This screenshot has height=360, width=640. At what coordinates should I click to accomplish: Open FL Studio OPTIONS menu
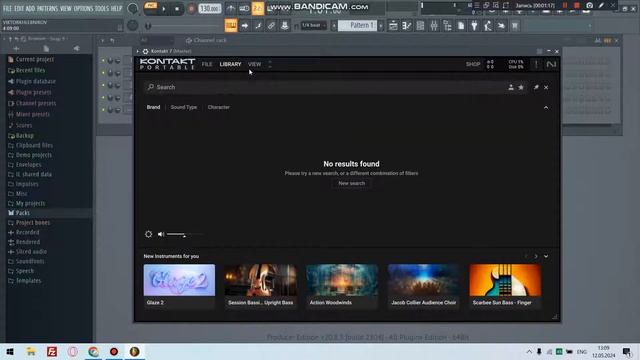pos(83,8)
